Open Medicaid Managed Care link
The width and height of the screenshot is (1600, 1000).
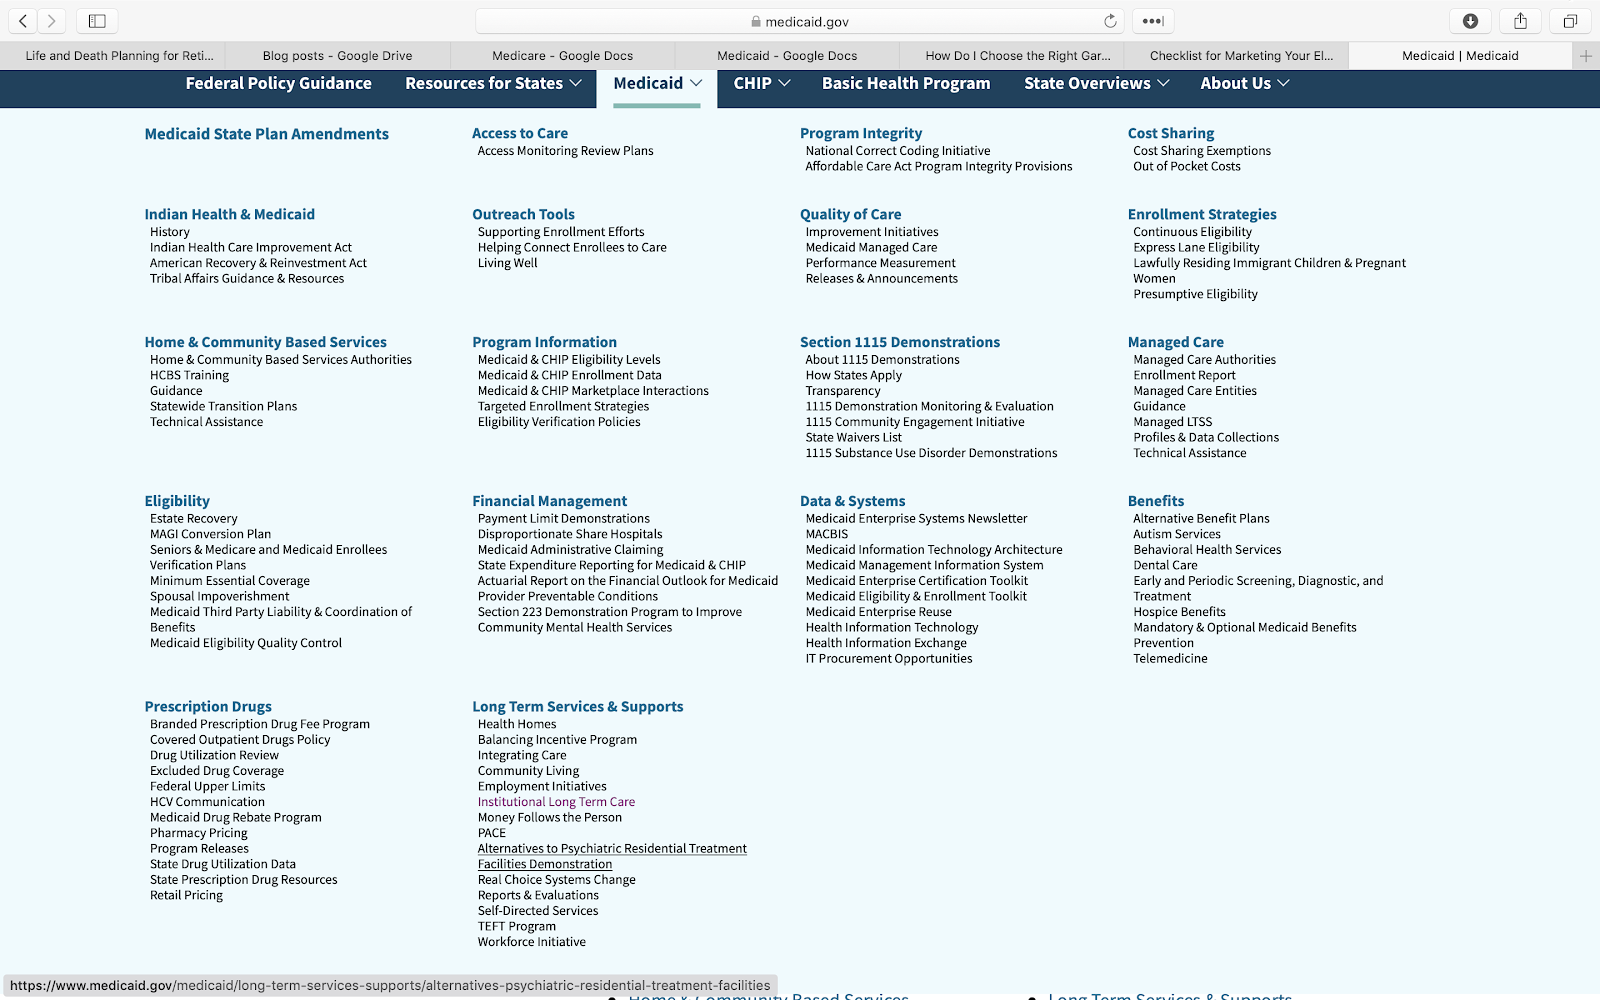(x=871, y=248)
